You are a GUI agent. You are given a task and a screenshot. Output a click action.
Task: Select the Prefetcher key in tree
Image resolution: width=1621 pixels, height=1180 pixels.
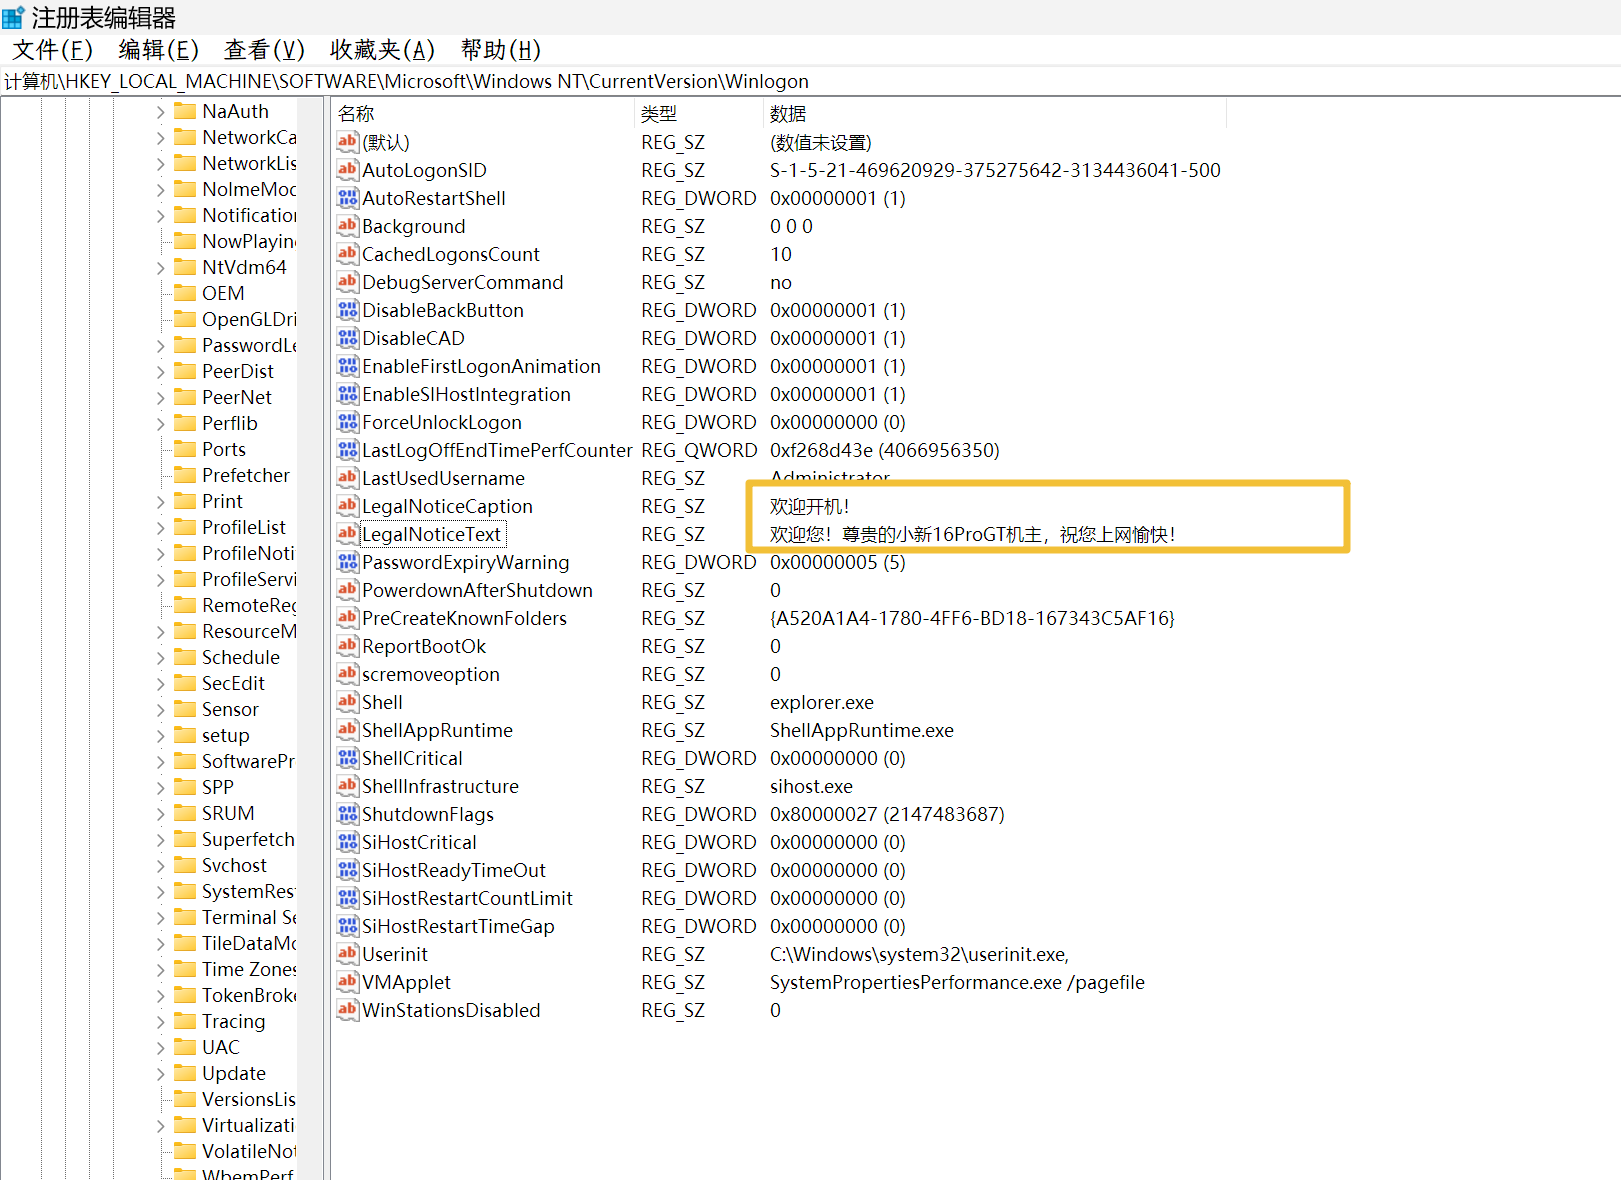click(245, 475)
